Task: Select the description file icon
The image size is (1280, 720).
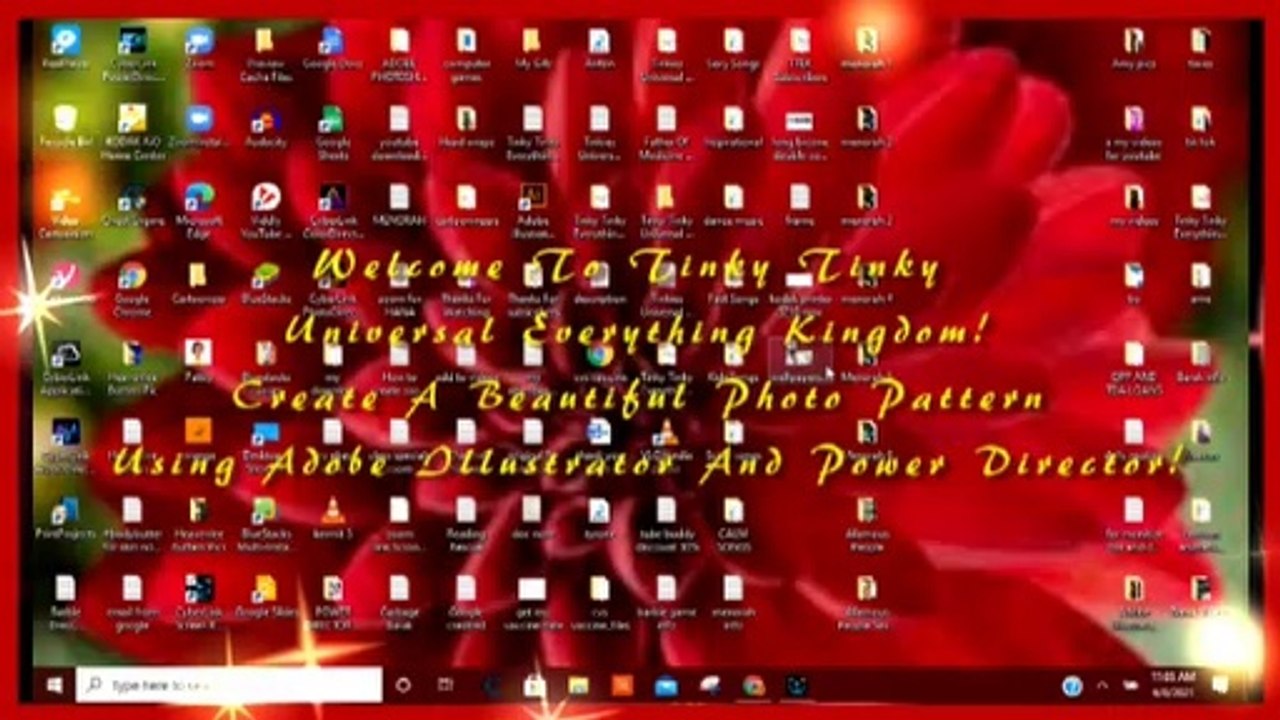Action: coord(599,283)
